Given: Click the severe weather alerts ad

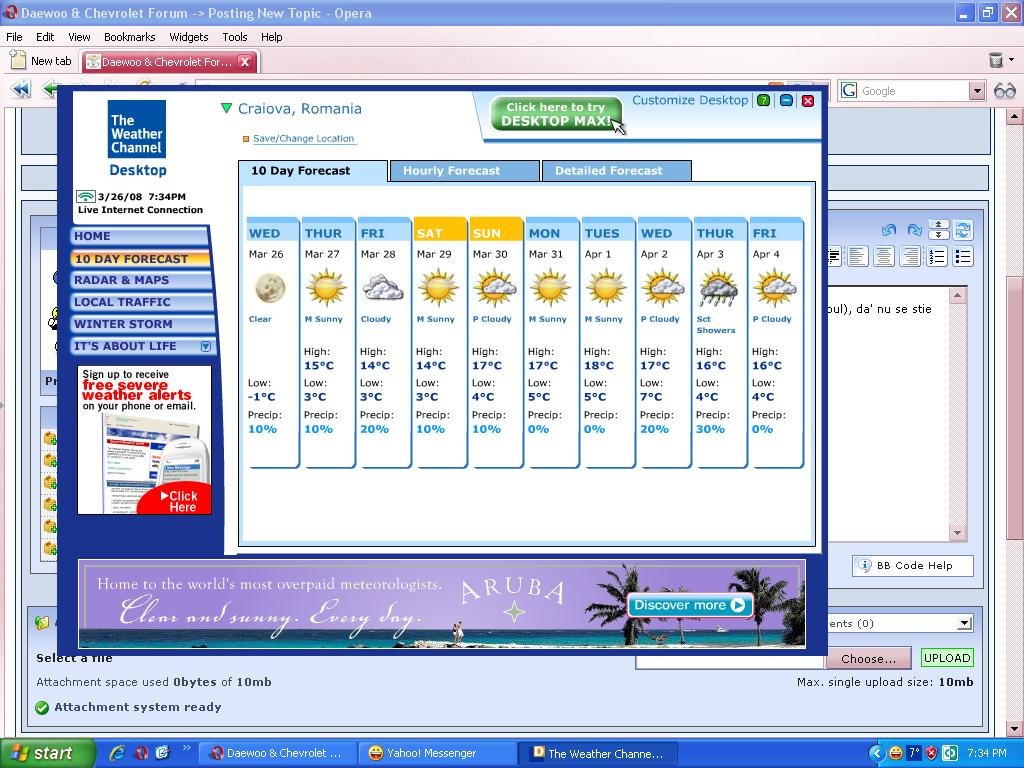Looking at the screenshot, I should tap(144, 440).
